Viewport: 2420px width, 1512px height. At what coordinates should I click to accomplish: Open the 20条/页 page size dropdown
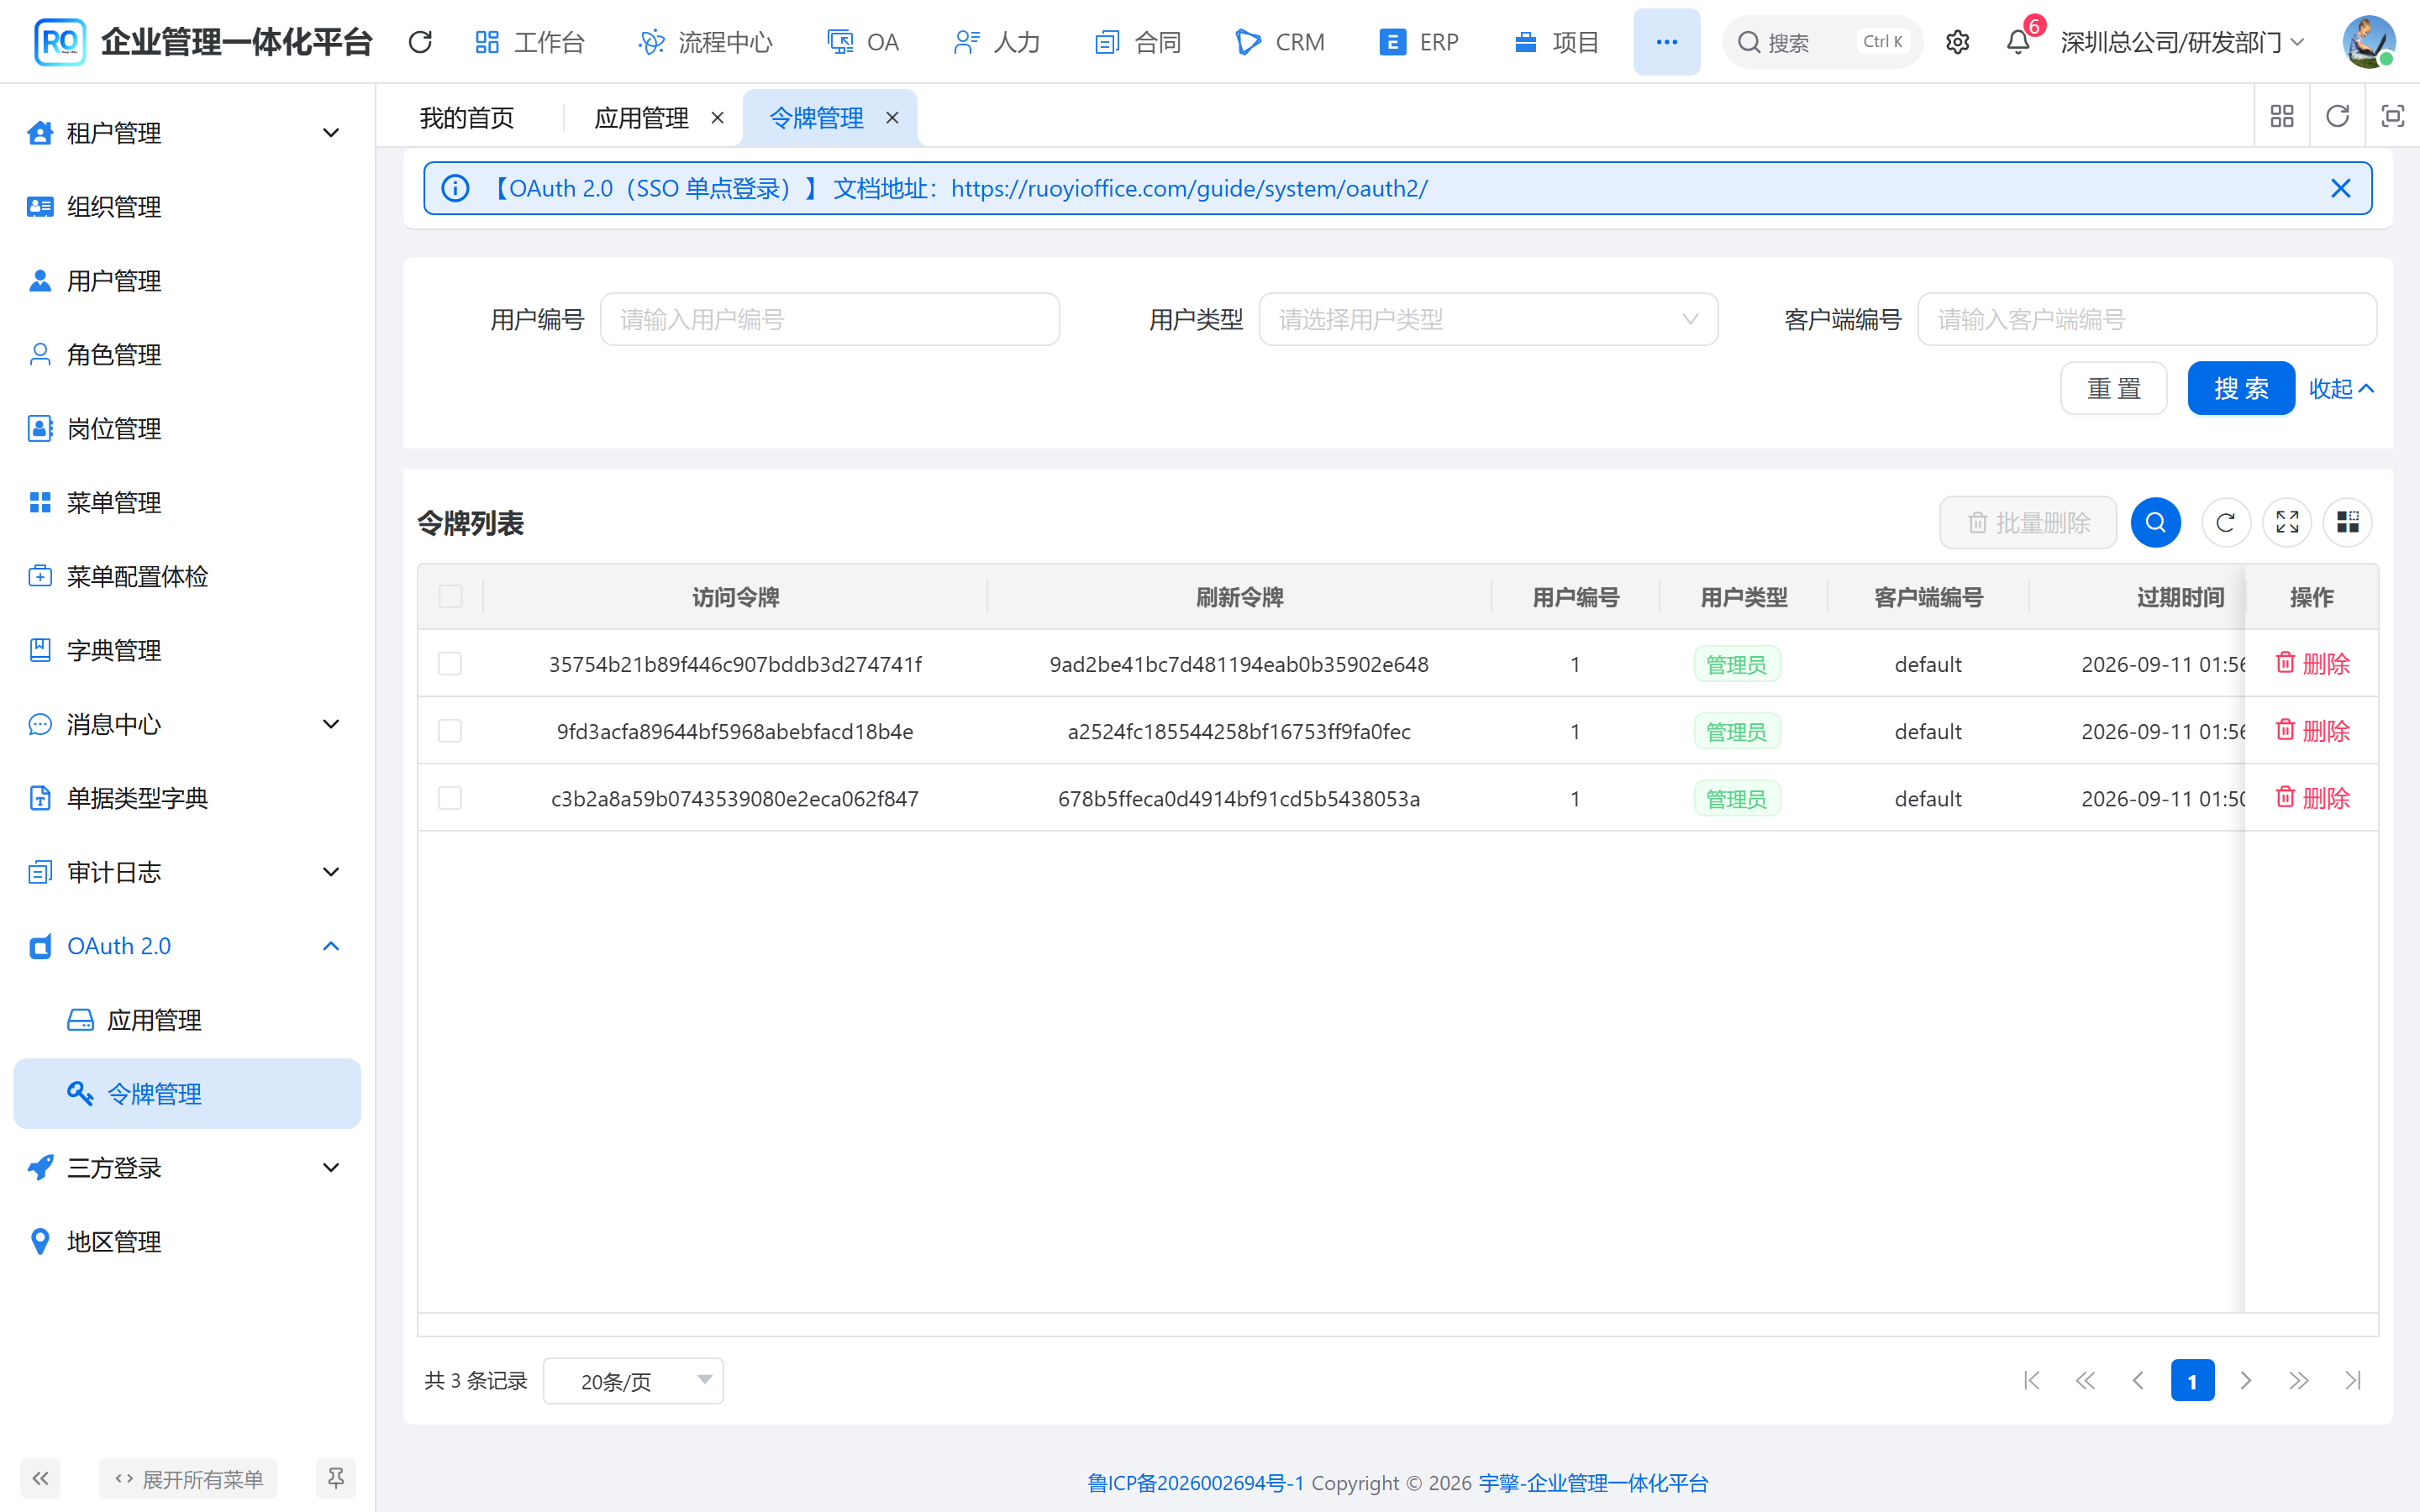click(633, 1381)
